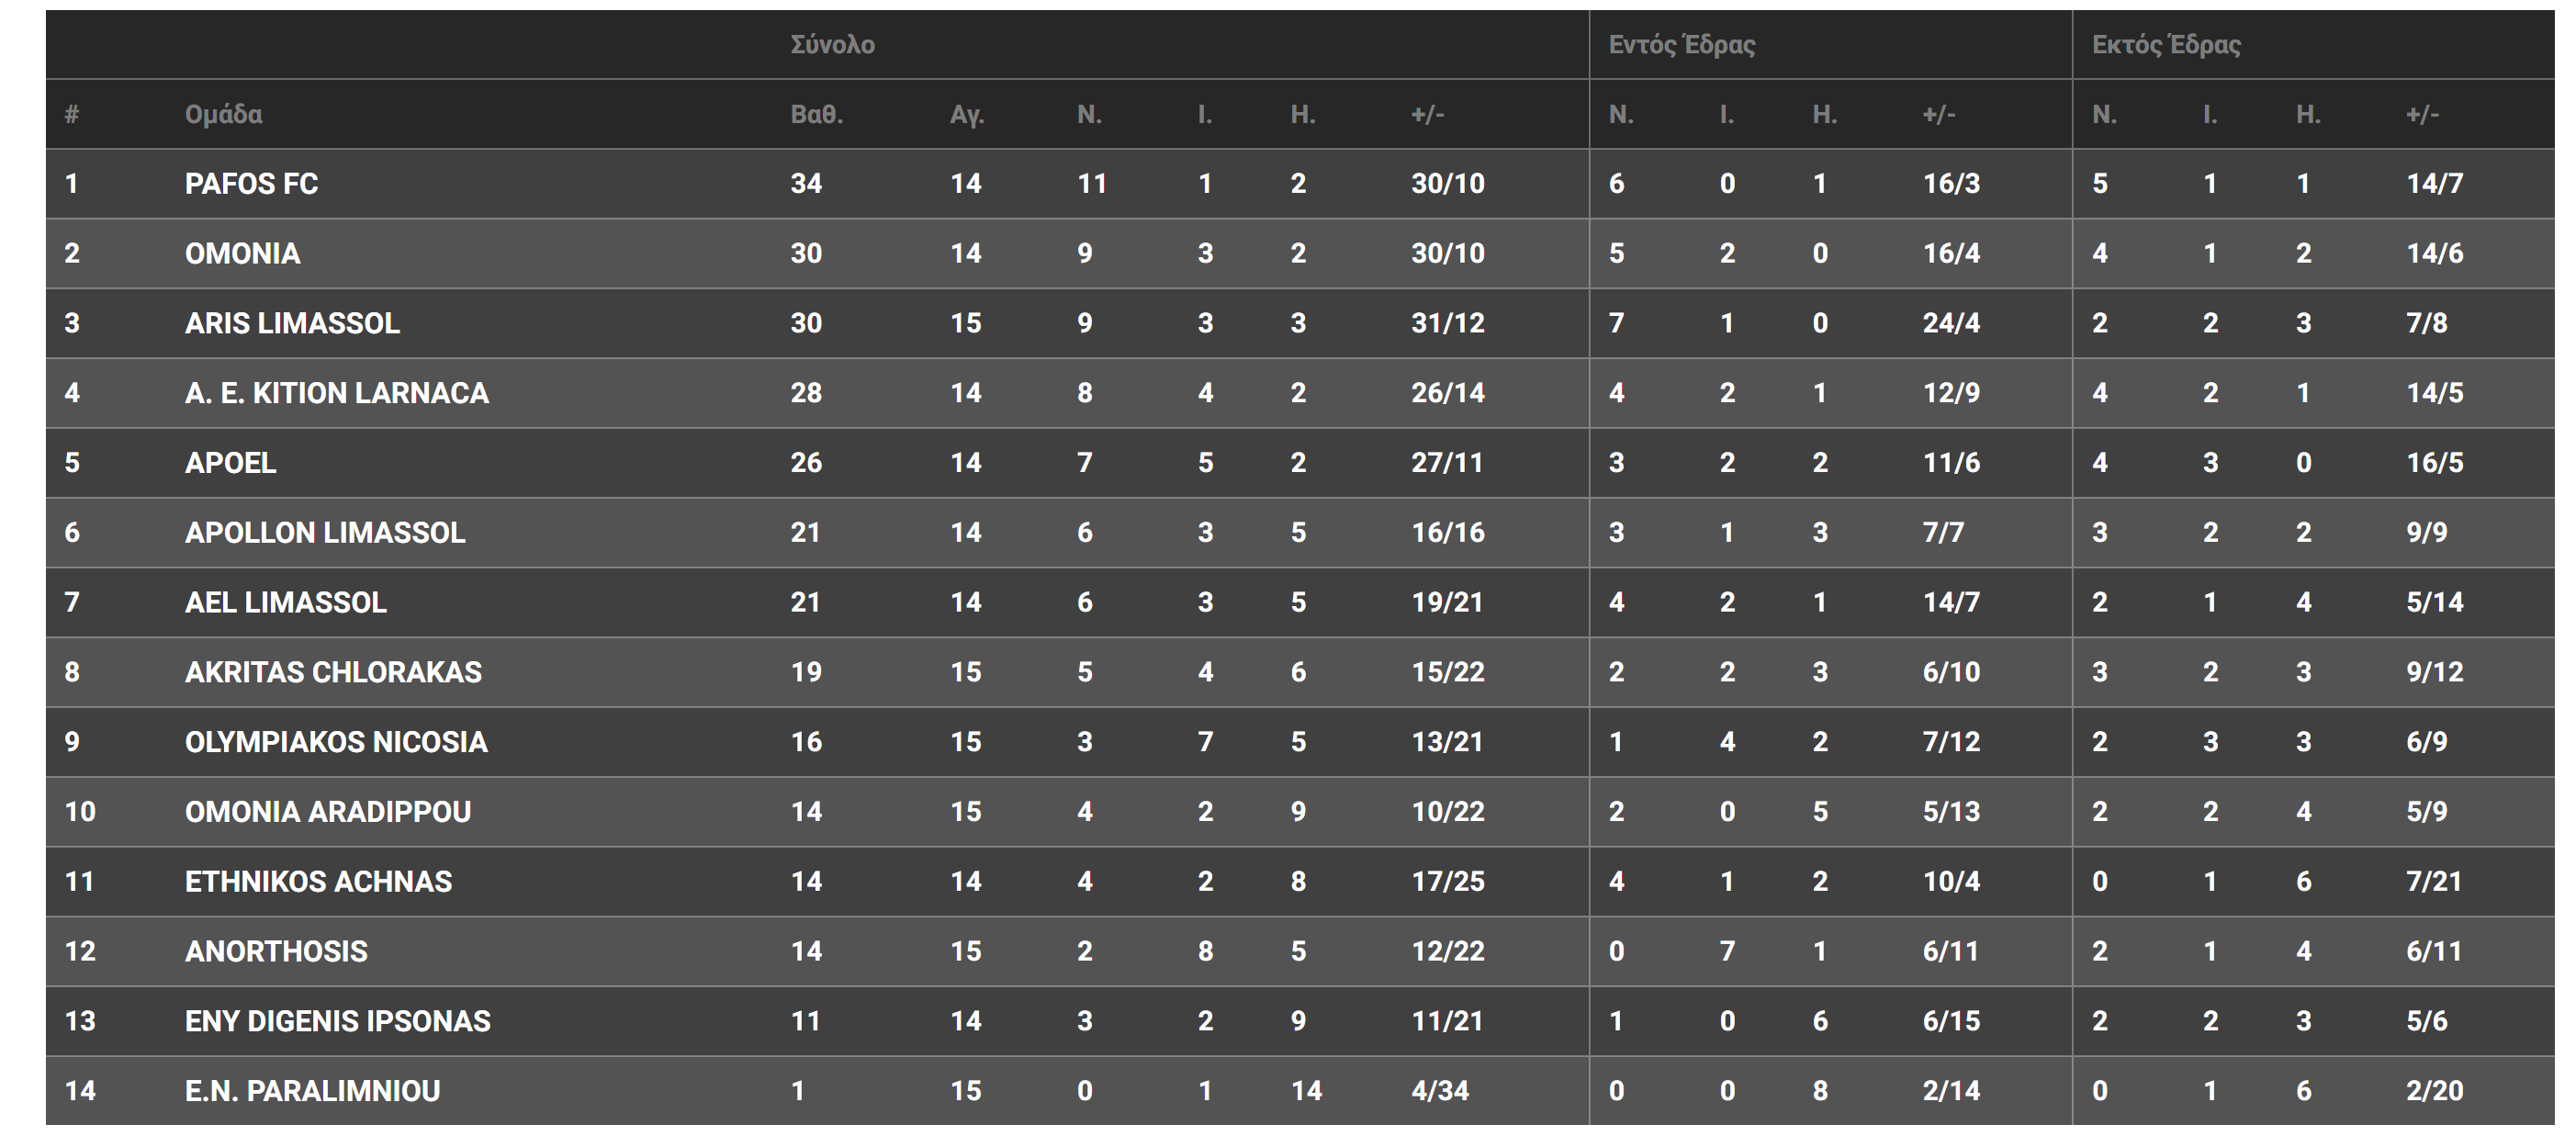Image resolution: width=2576 pixels, height=1136 pixels.
Task: Click the Σύνολο section header
Action: (832, 45)
